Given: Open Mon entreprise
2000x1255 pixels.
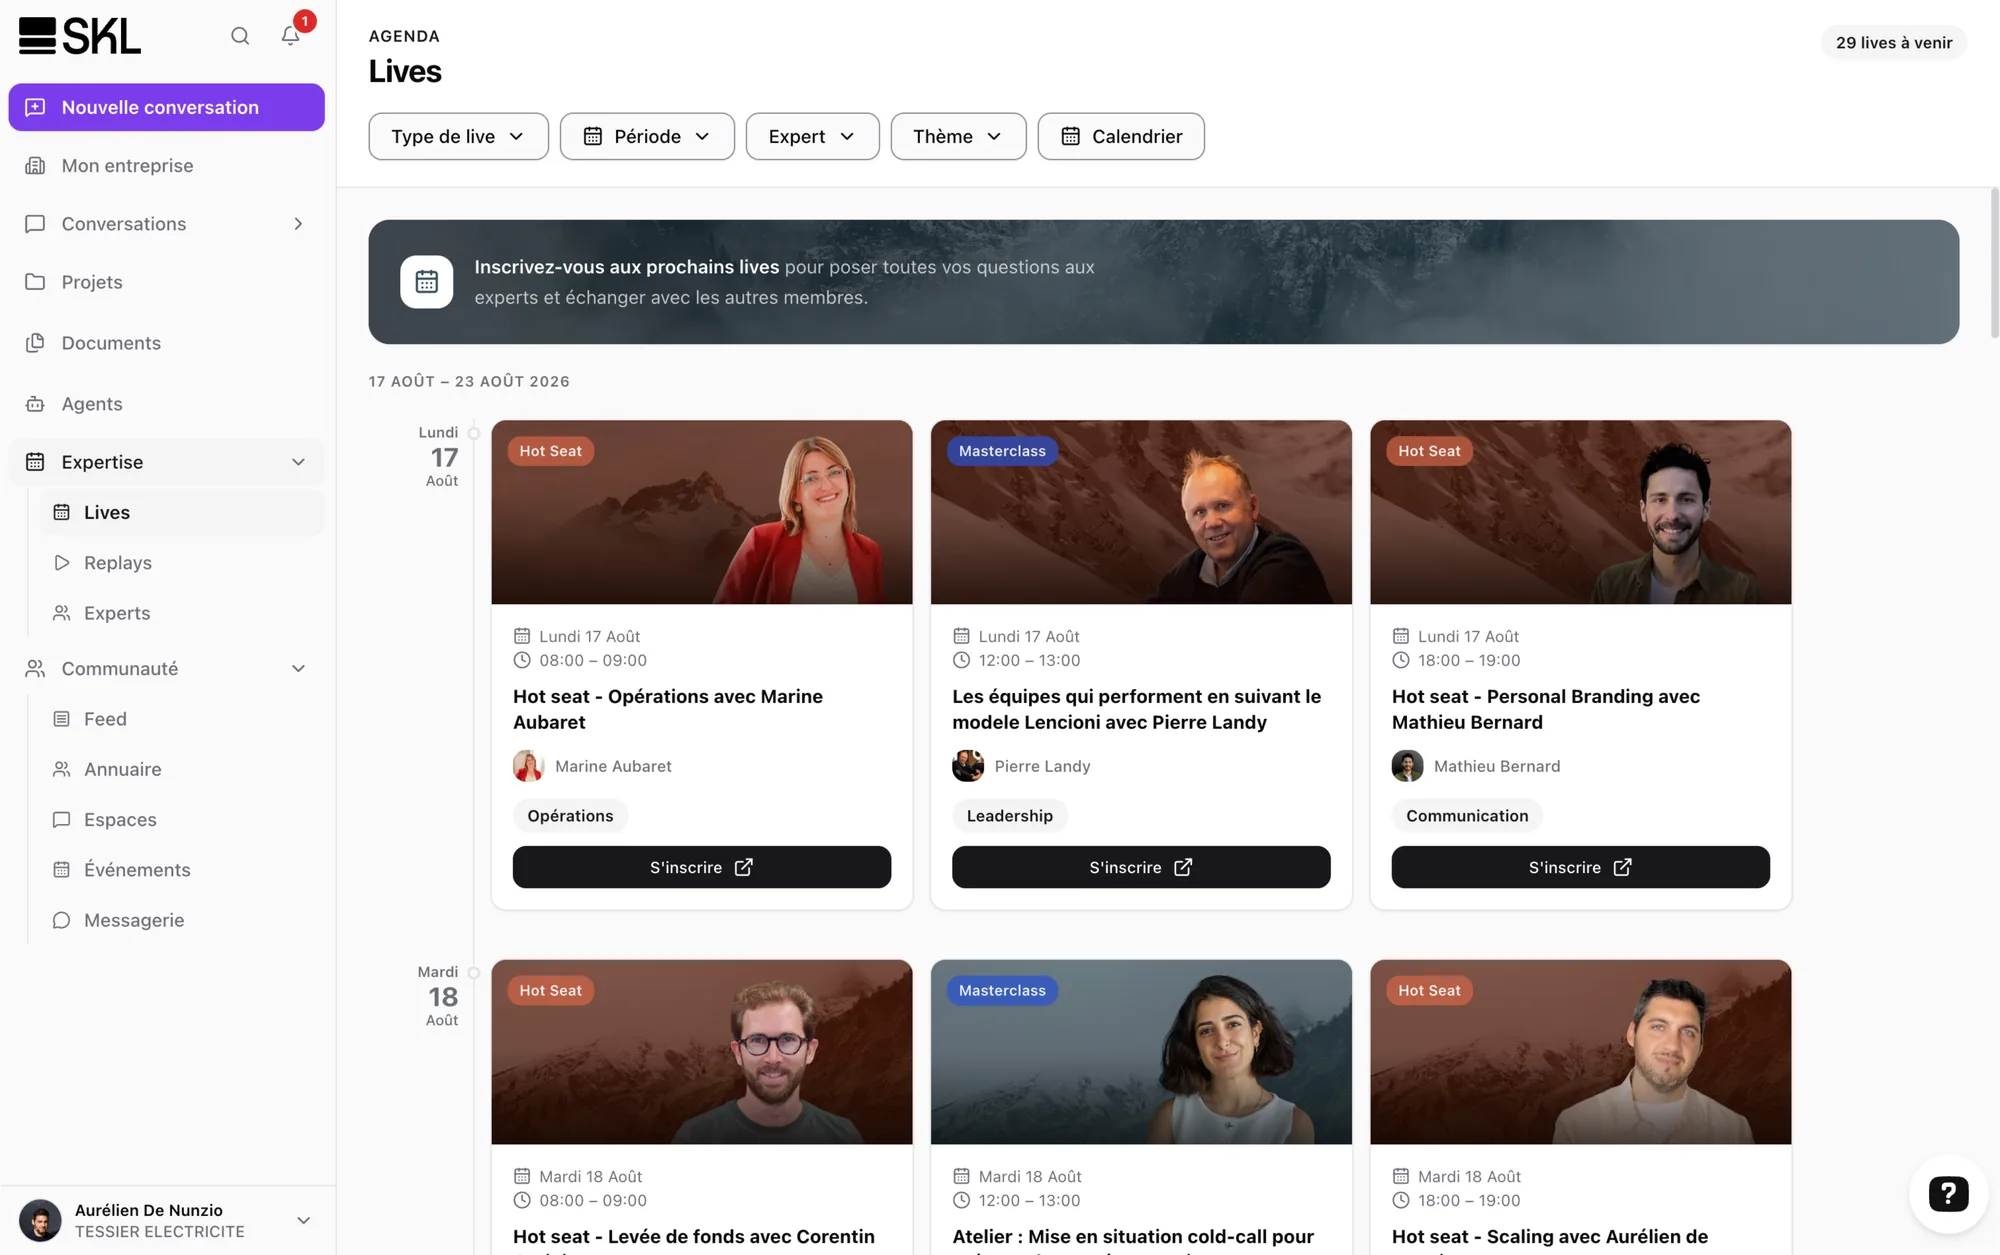Looking at the screenshot, I should click(x=167, y=166).
